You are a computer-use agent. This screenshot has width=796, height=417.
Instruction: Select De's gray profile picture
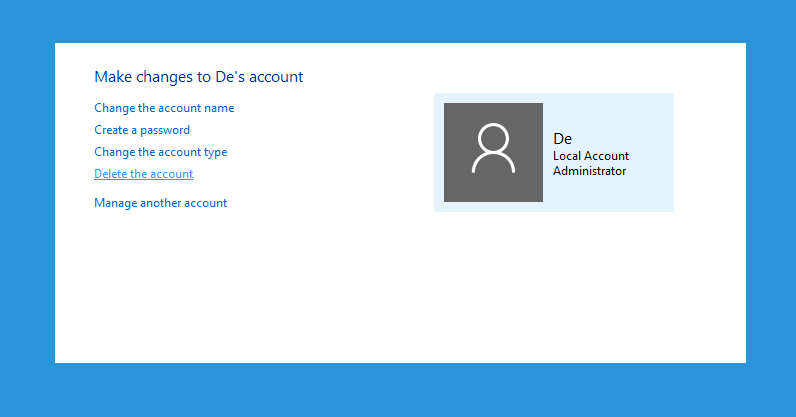pyautogui.click(x=493, y=152)
